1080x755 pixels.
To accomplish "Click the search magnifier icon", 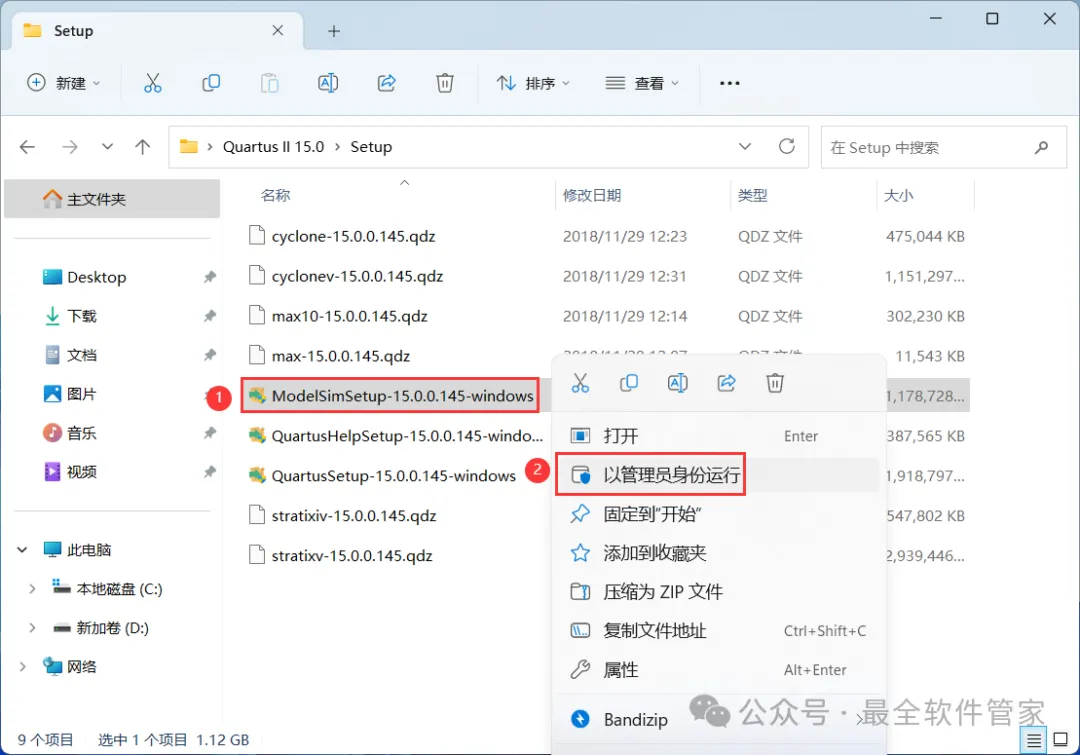I will click(x=1041, y=147).
